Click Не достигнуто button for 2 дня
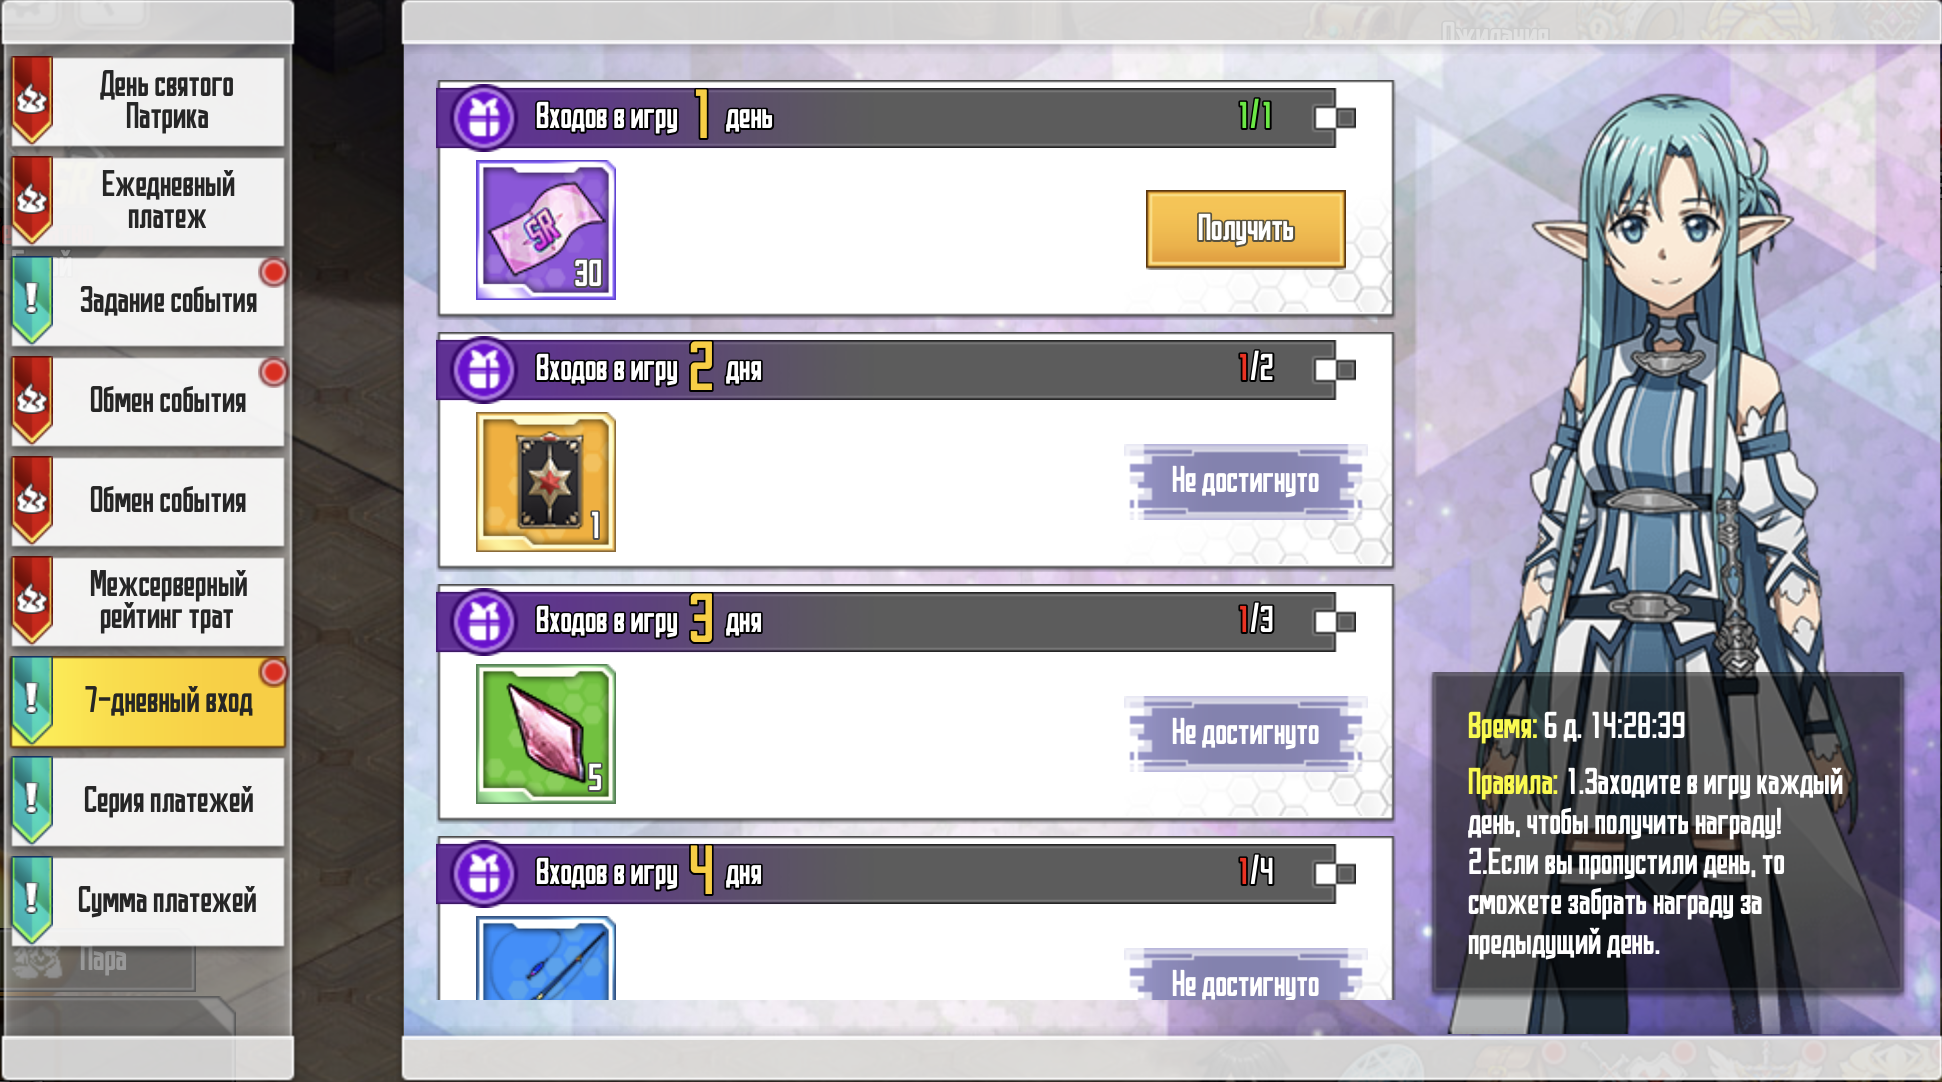This screenshot has height=1082, width=1942. 1245,481
